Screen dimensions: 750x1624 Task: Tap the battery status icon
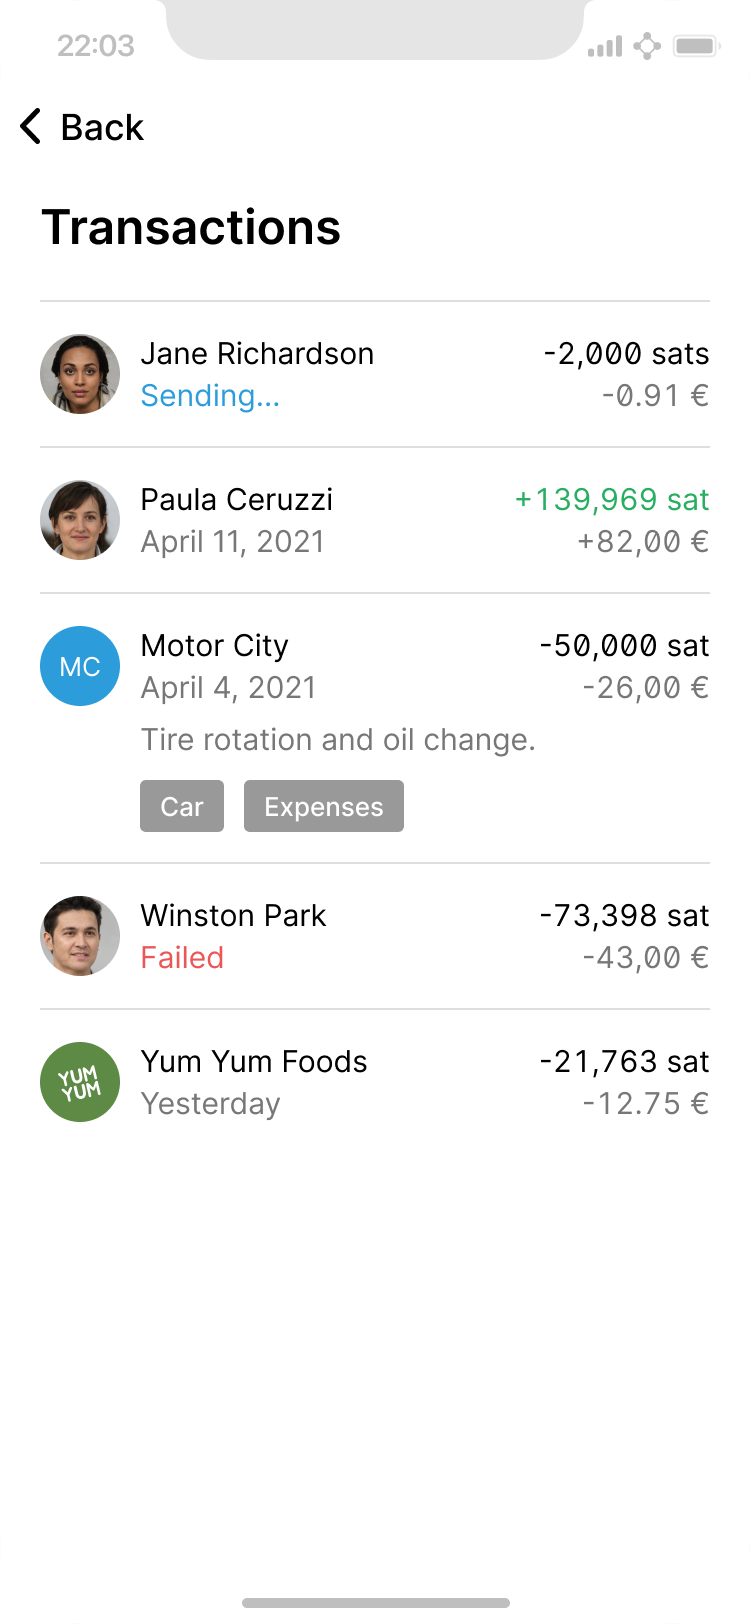tap(697, 46)
